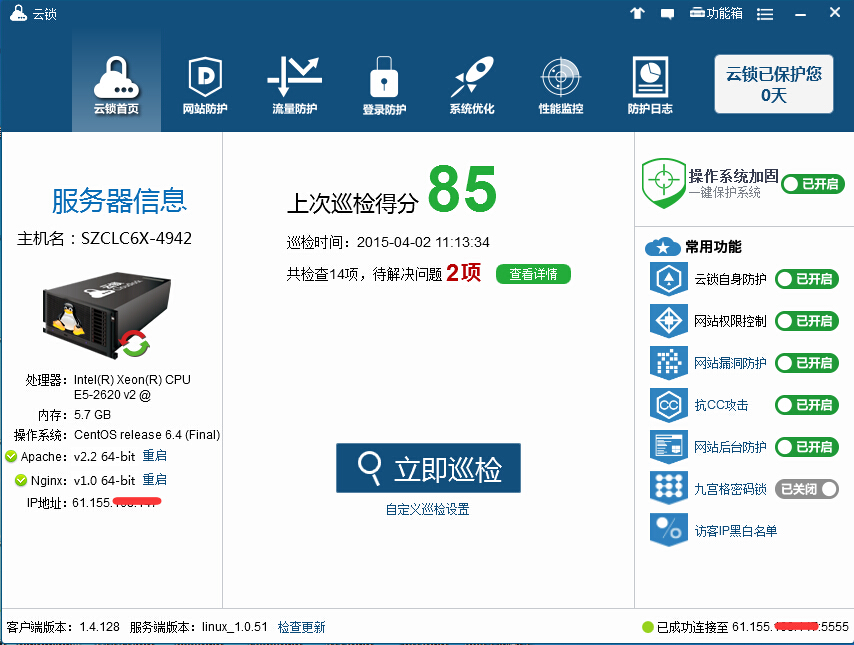Click the 查看详情 view details button
This screenshot has height=645, width=854.
click(x=533, y=274)
